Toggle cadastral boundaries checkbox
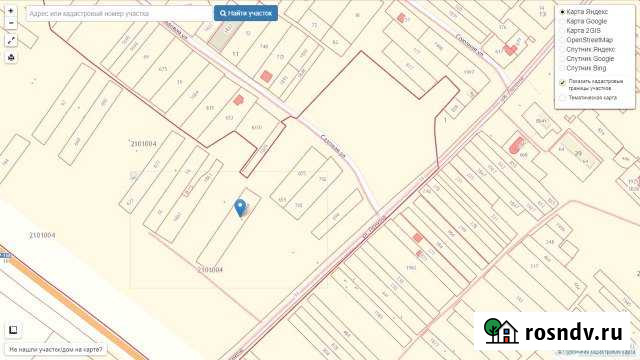640x360 pixels. tap(563, 82)
